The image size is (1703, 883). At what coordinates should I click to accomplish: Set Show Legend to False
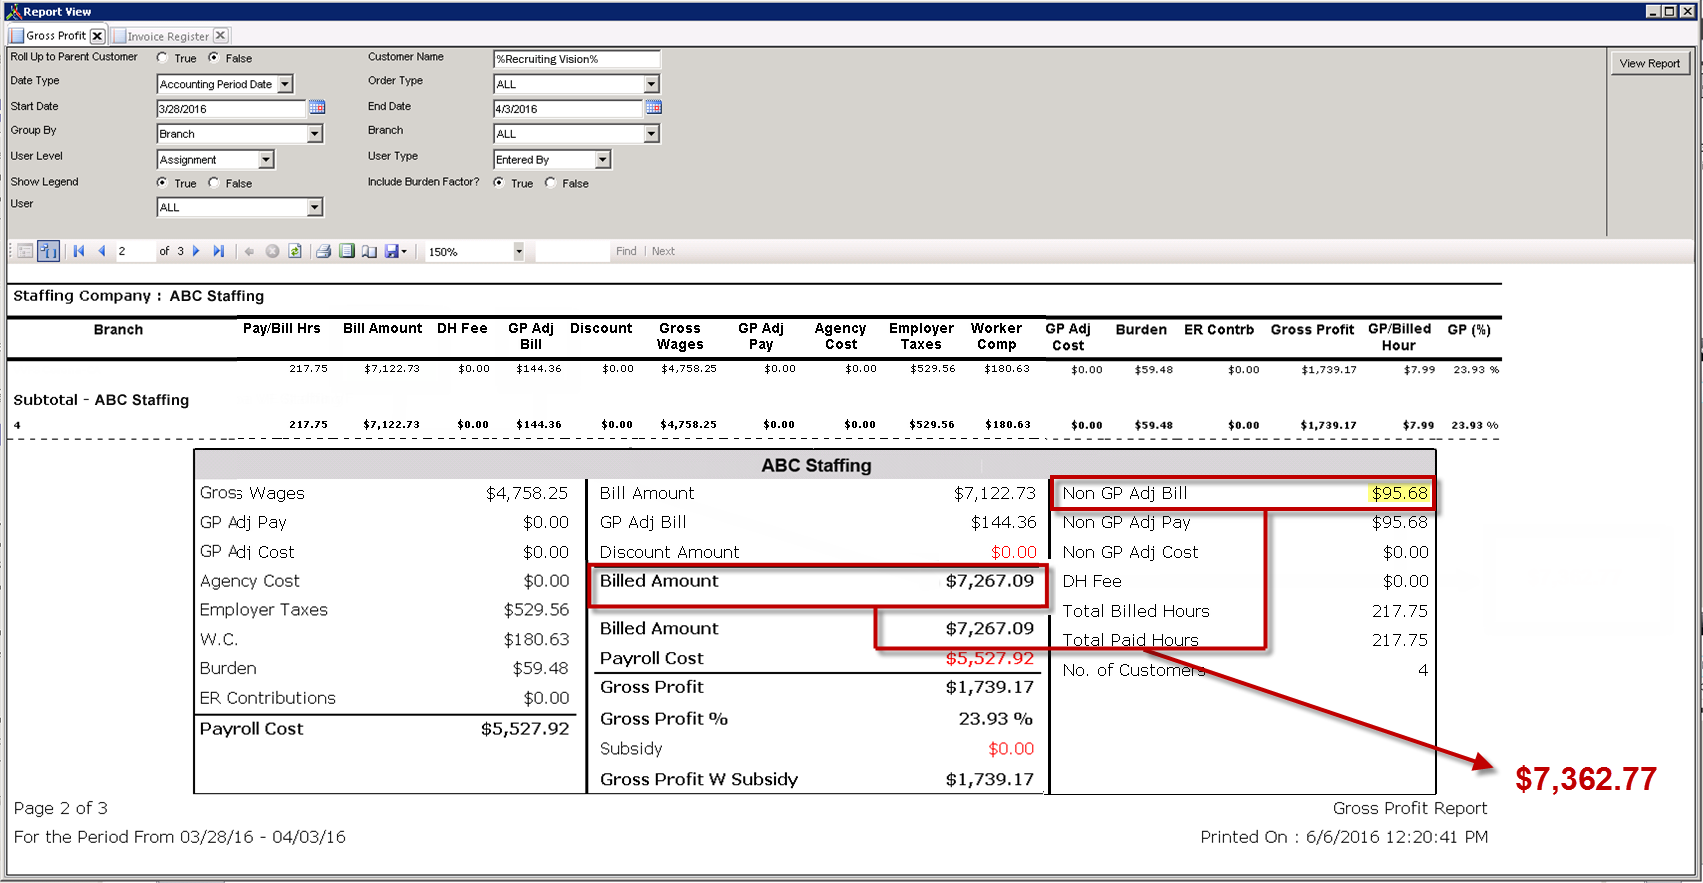click(213, 183)
